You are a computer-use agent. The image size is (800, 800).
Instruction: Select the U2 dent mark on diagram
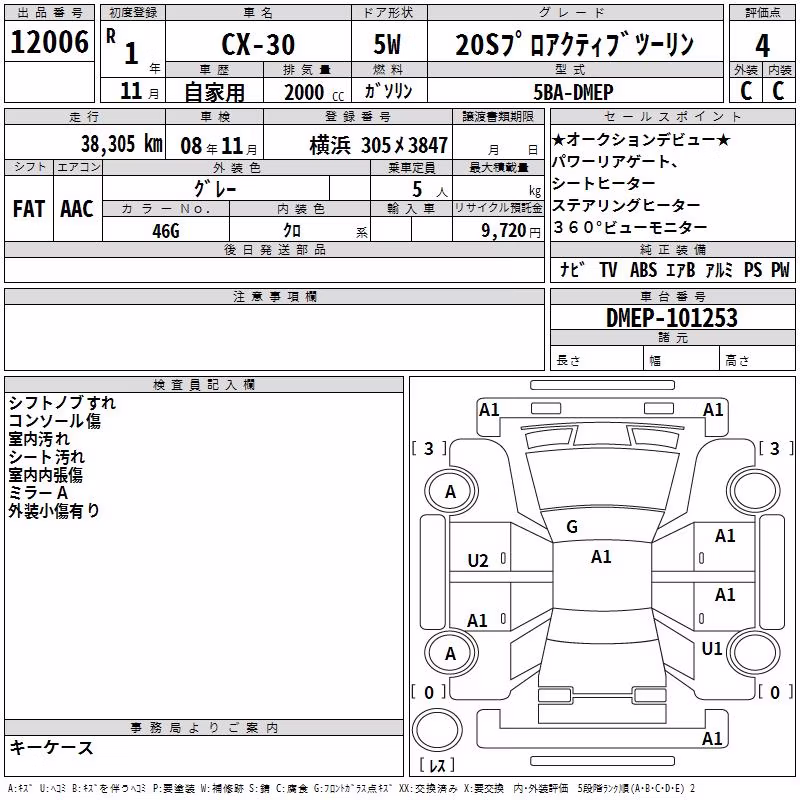pyautogui.click(x=478, y=560)
